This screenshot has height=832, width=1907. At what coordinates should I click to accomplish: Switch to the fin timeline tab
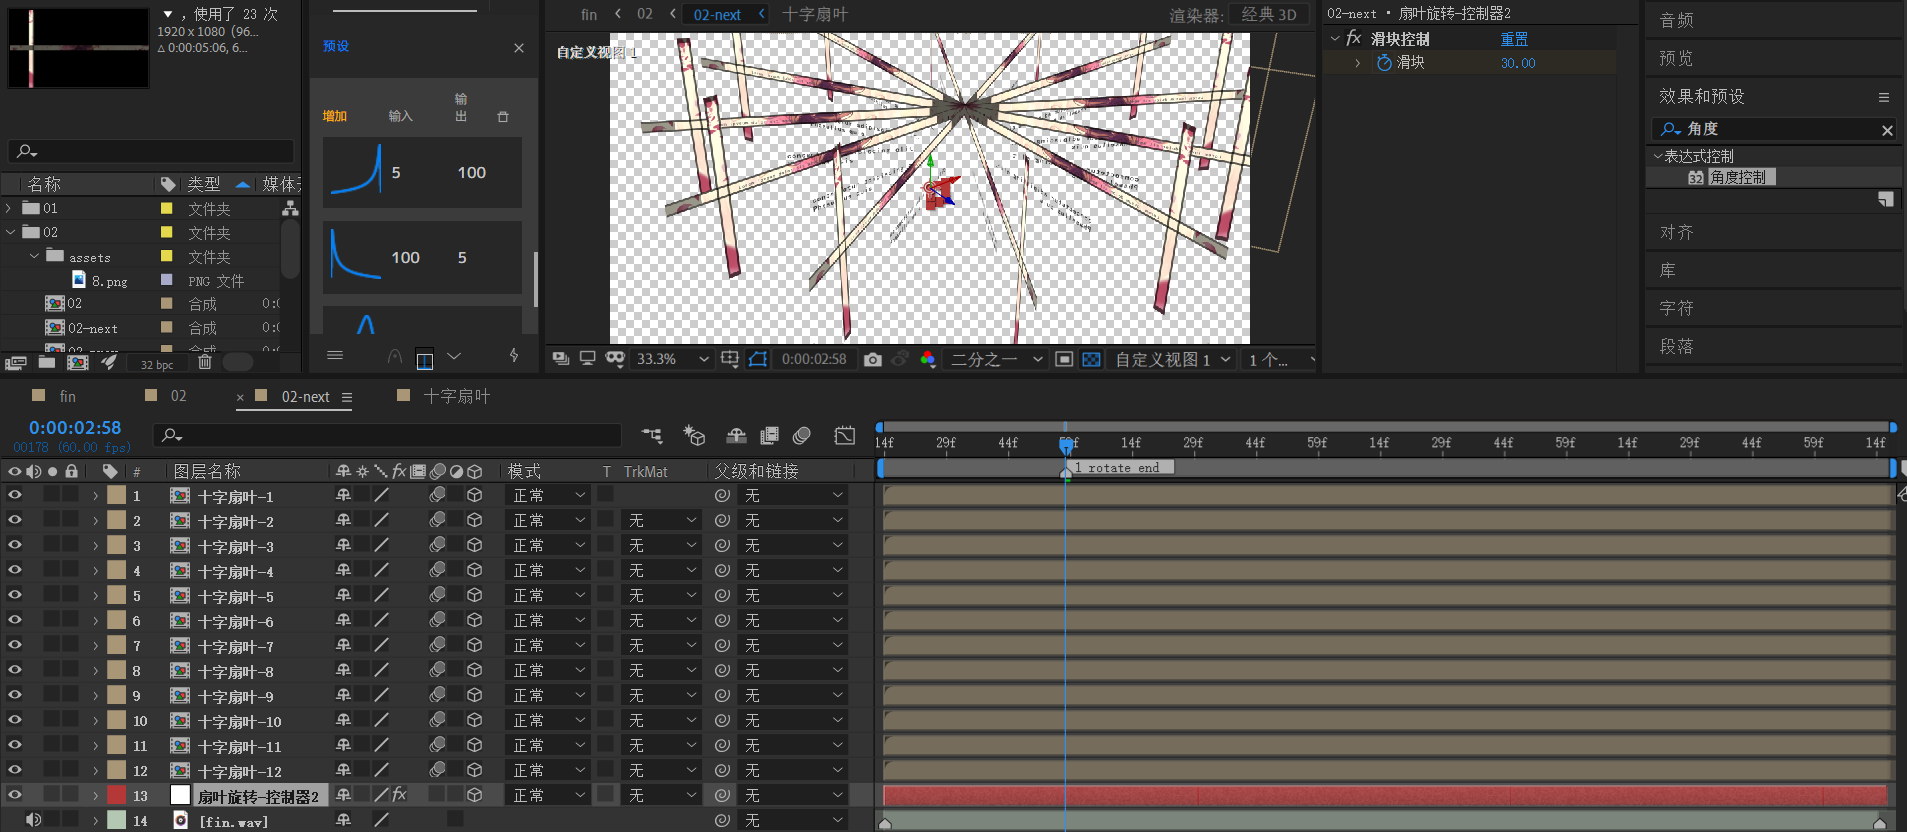[x=67, y=396]
